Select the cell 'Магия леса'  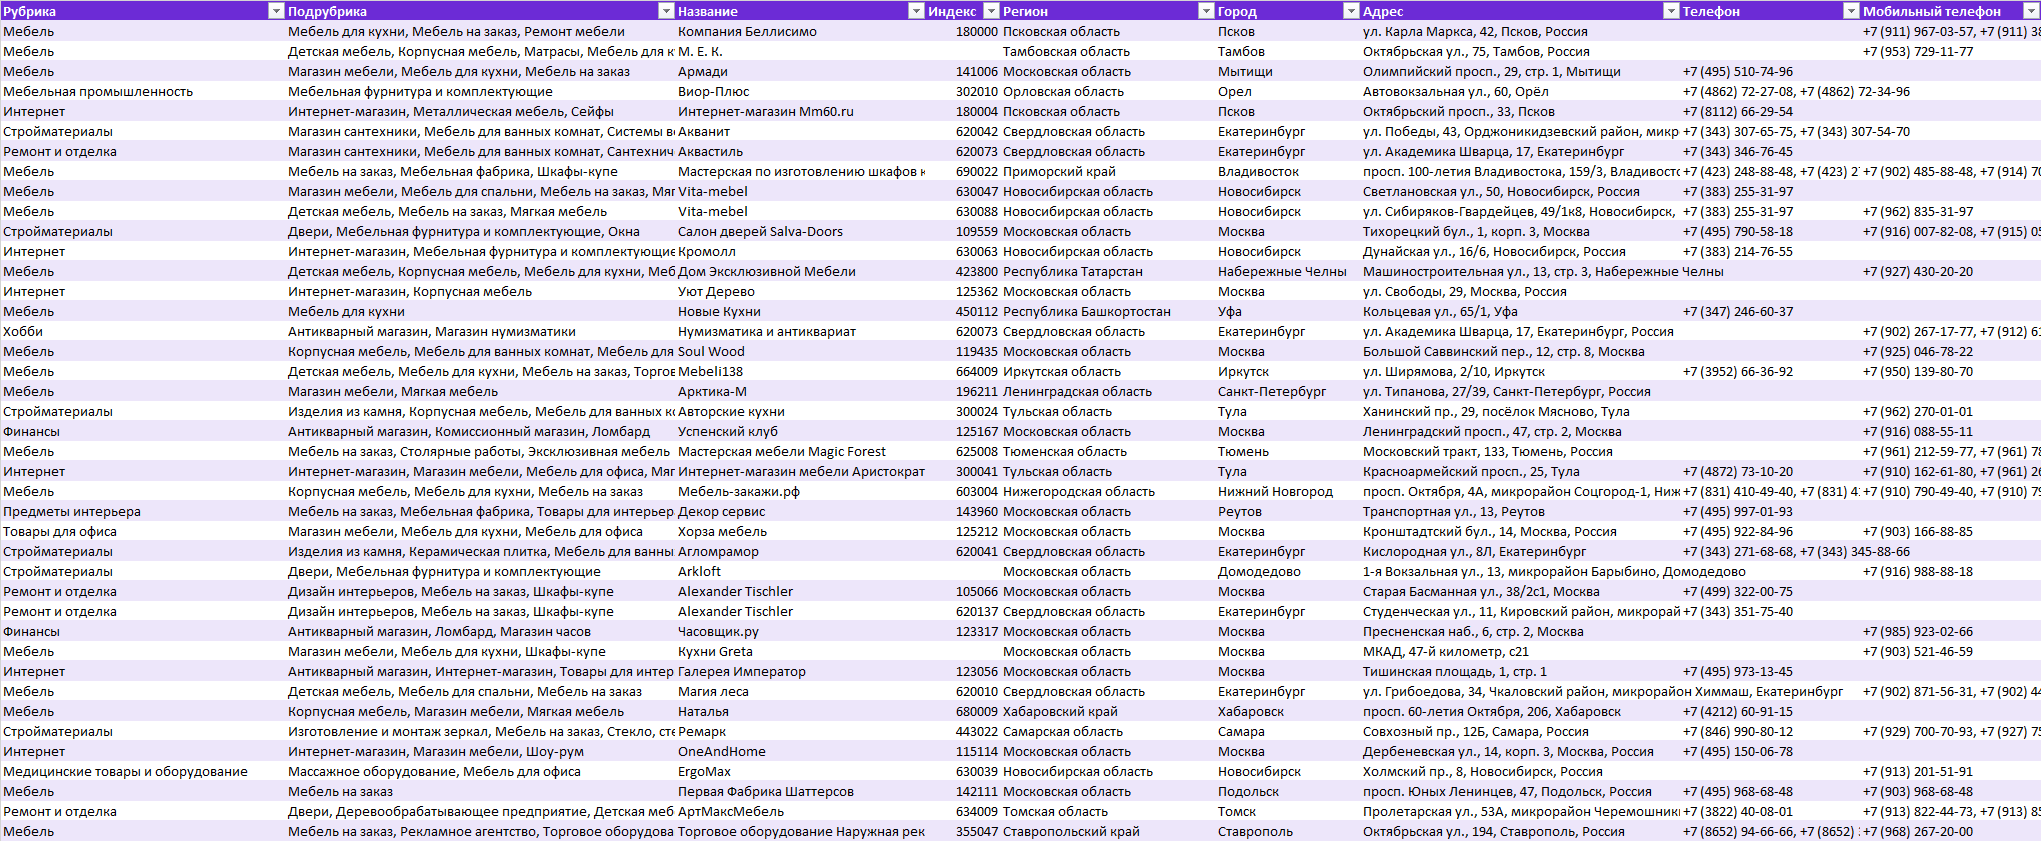click(800, 691)
